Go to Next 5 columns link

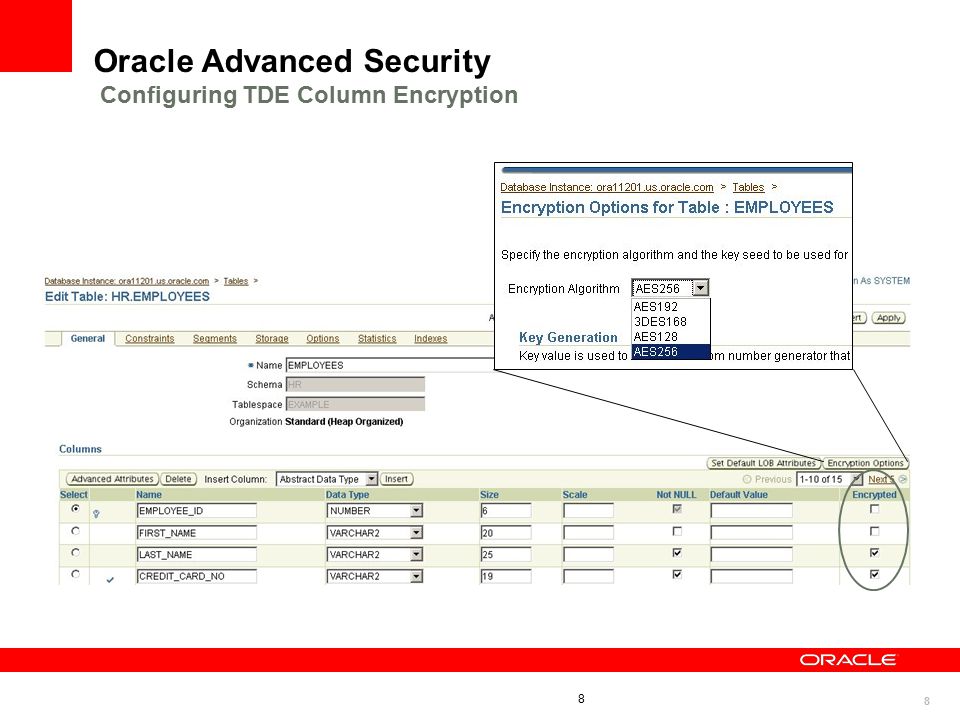pyautogui.click(x=881, y=479)
